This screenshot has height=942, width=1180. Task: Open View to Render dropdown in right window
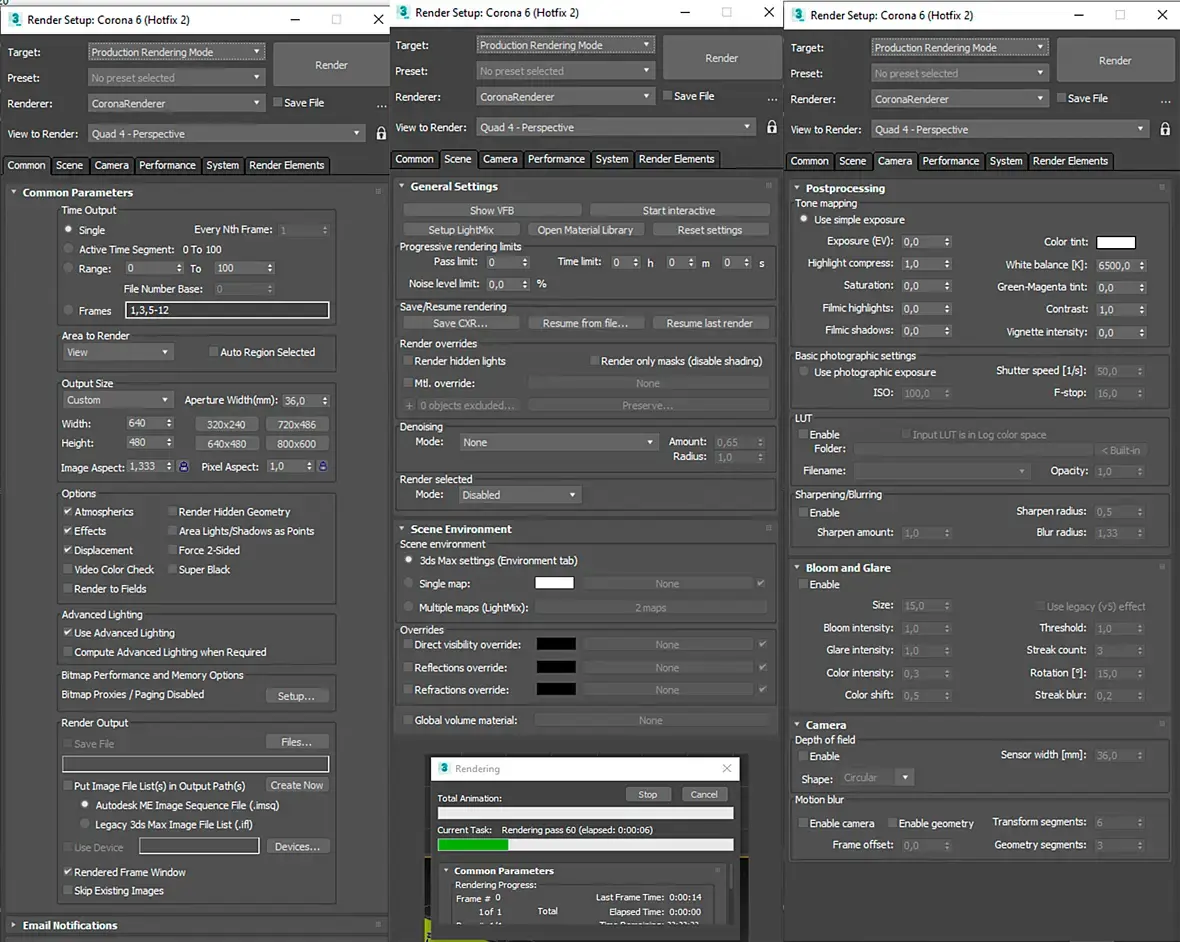[1011, 129]
